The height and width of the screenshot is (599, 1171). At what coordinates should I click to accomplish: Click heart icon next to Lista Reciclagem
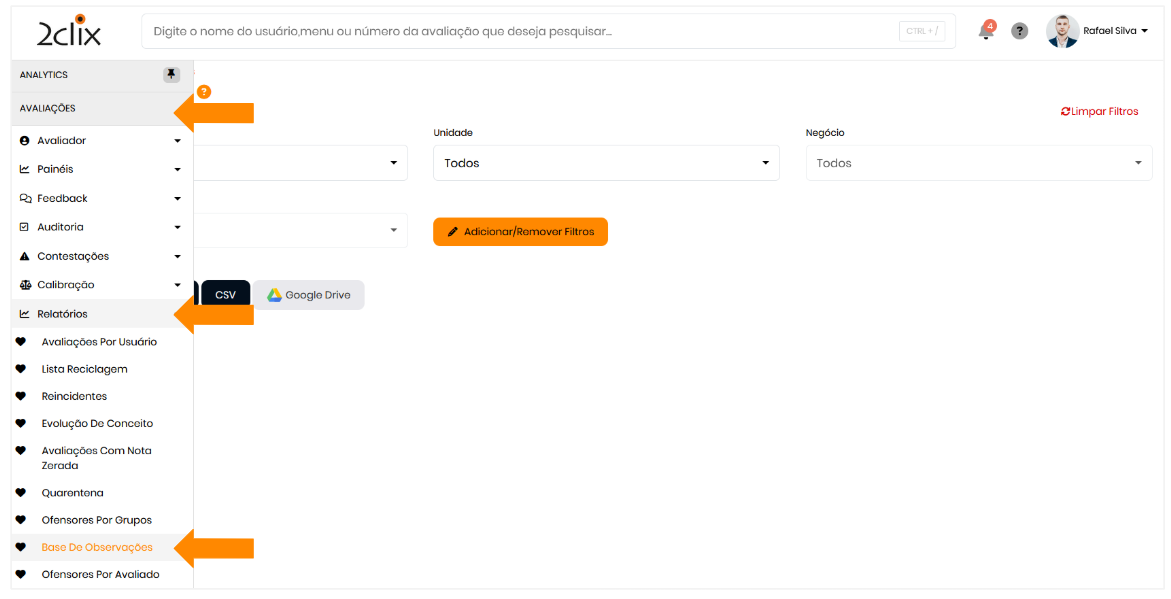coord(21,369)
